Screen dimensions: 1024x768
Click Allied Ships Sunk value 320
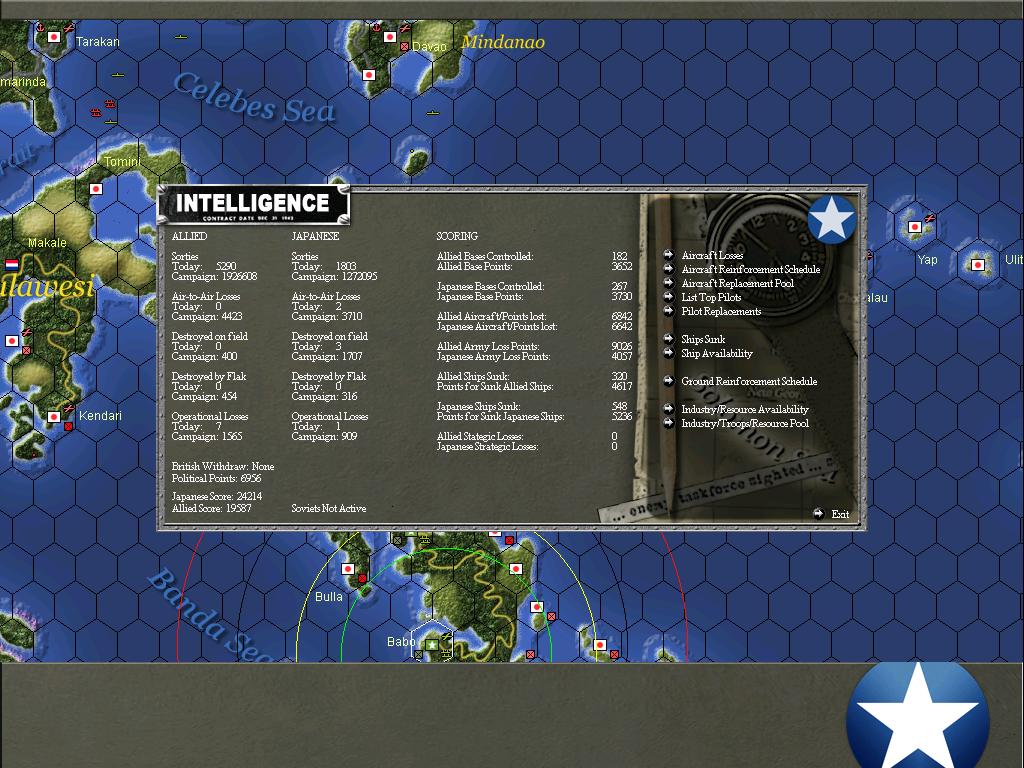pos(620,376)
